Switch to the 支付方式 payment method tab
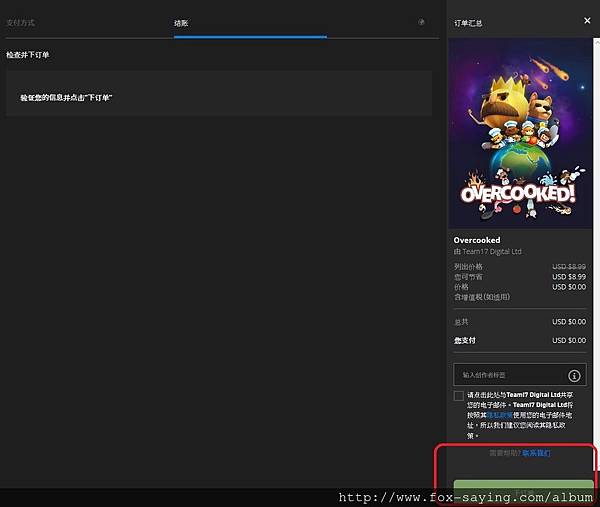 tap(21, 23)
